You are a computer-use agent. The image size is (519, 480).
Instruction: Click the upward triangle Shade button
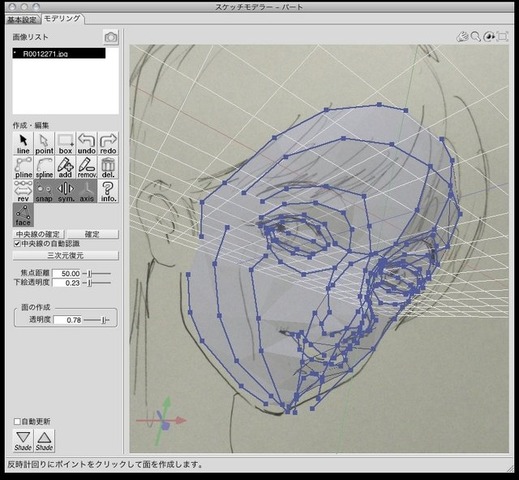(44, 441)
